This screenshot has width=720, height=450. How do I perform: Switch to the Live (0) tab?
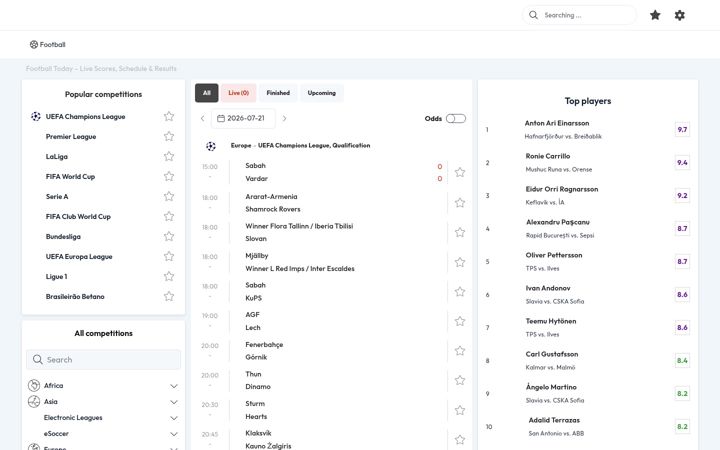(x=238, y=93)
